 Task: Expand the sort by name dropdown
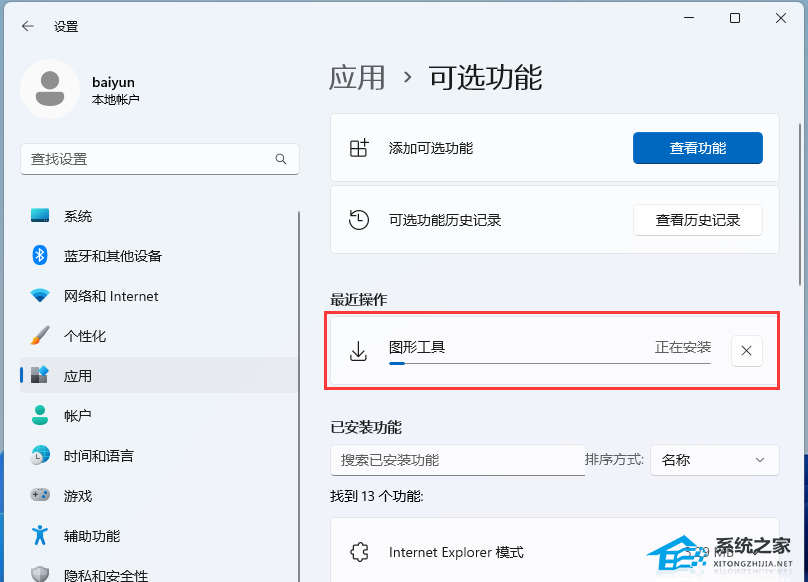click(x=714, y=460)
